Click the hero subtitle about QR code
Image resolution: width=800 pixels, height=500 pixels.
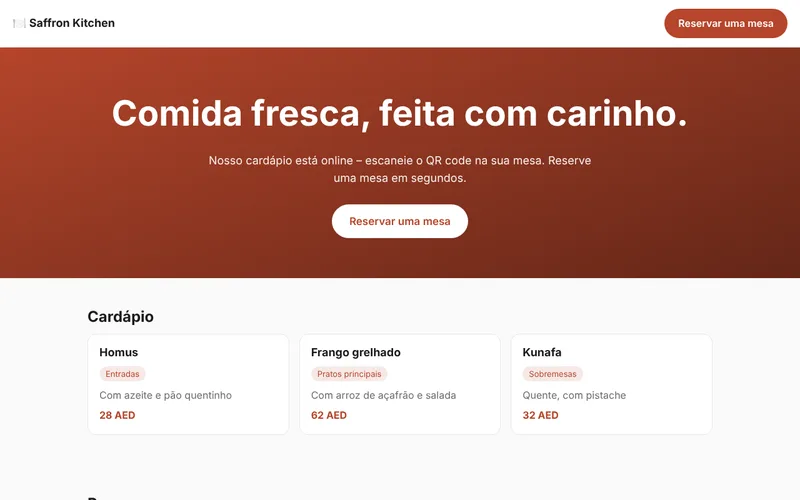pos(399,169)
